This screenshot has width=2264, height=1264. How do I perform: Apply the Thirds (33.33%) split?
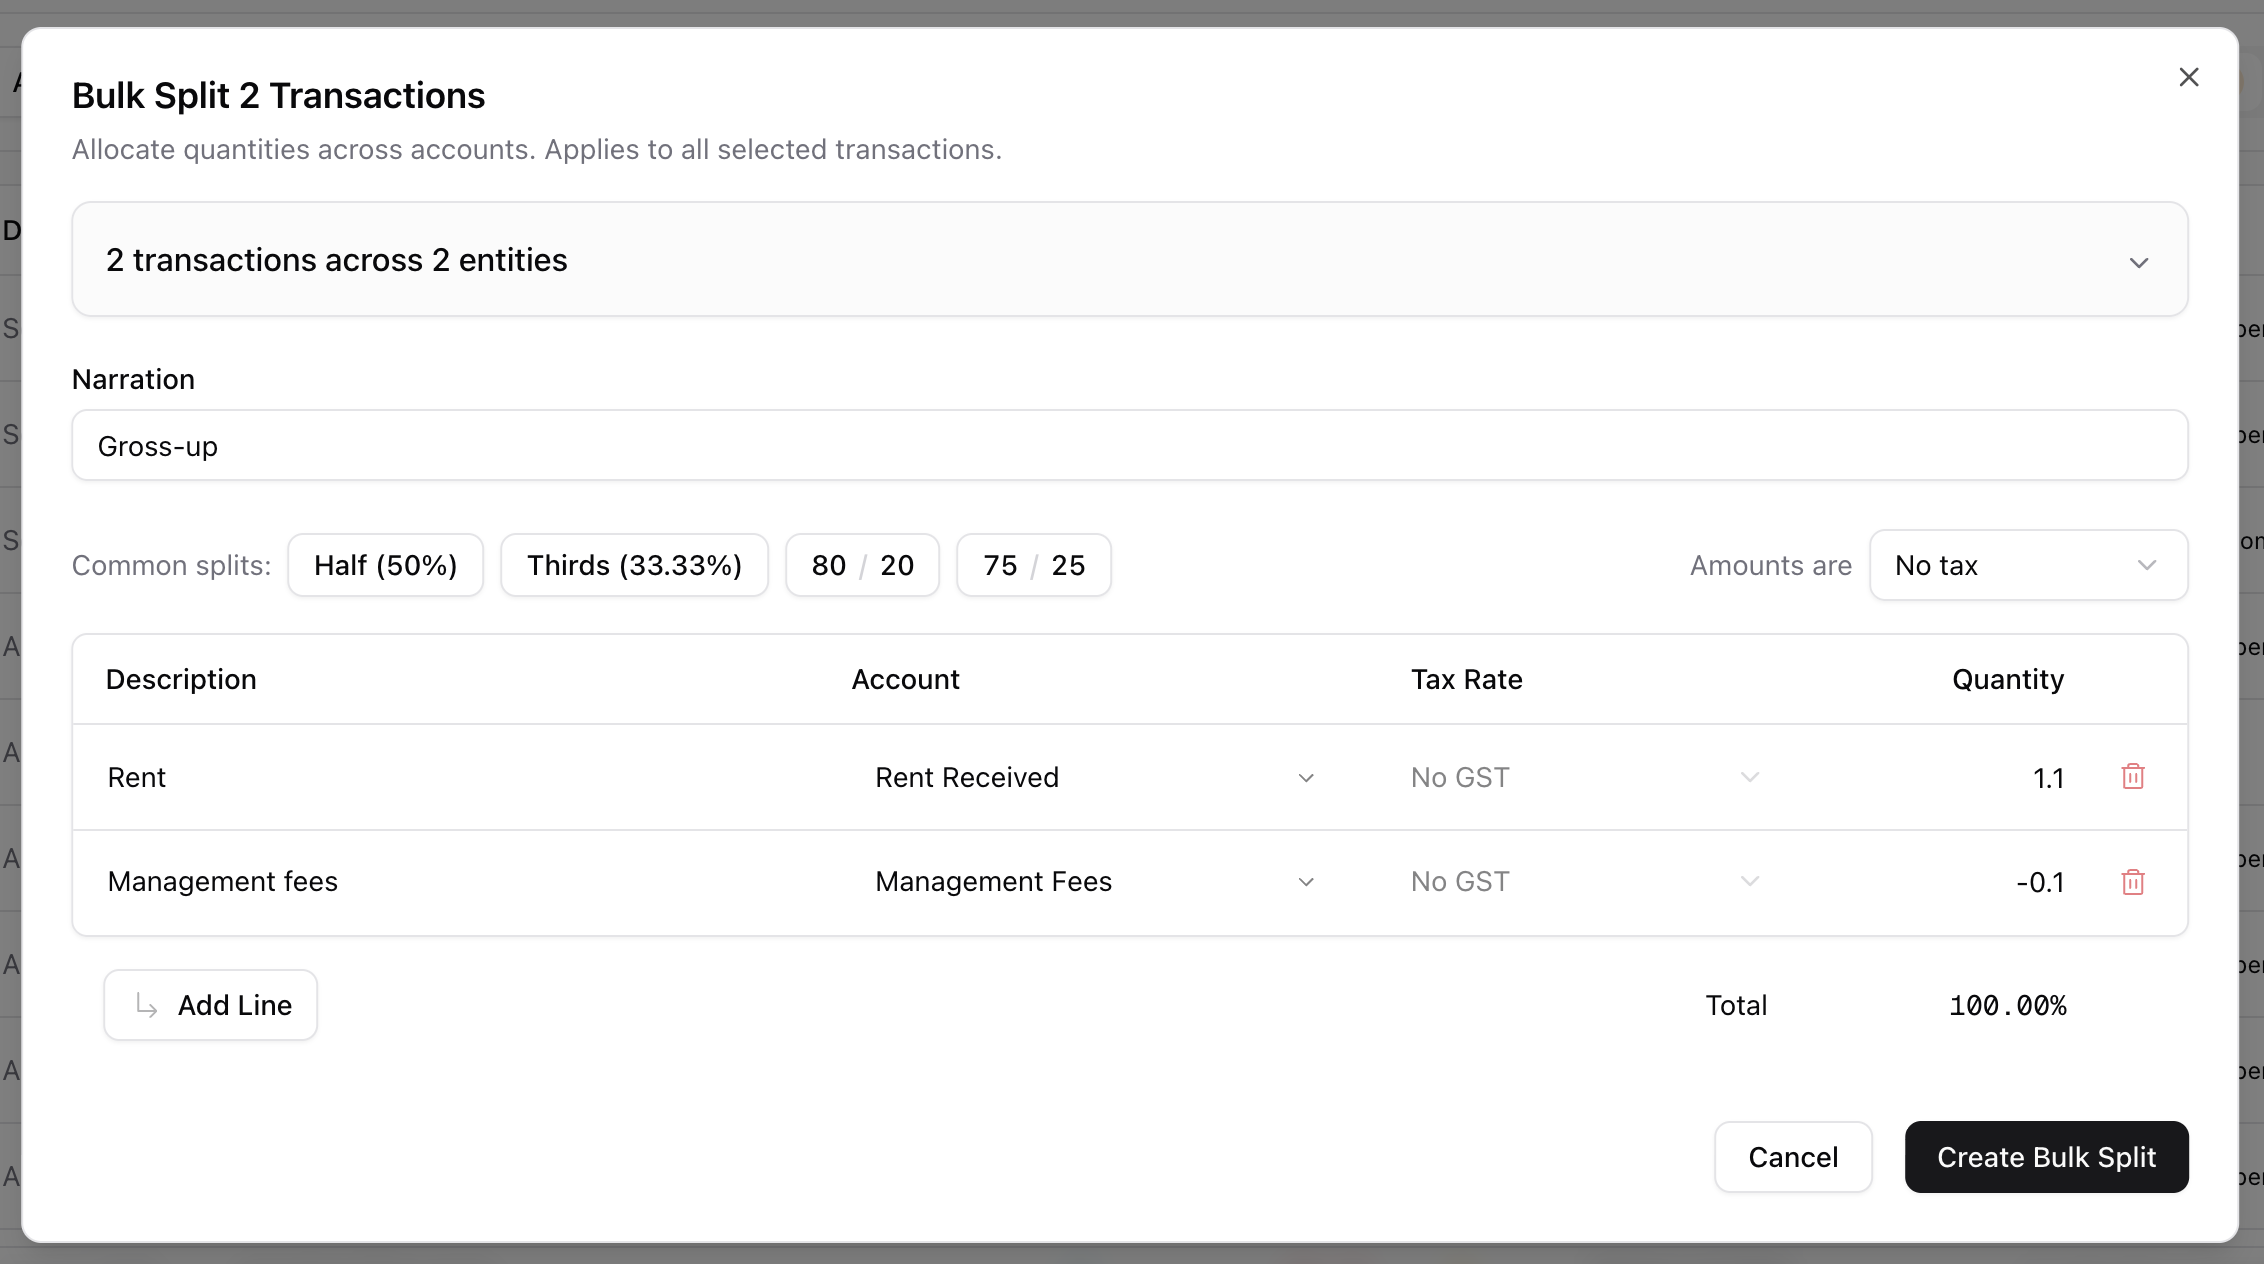(x=634, y=565)
